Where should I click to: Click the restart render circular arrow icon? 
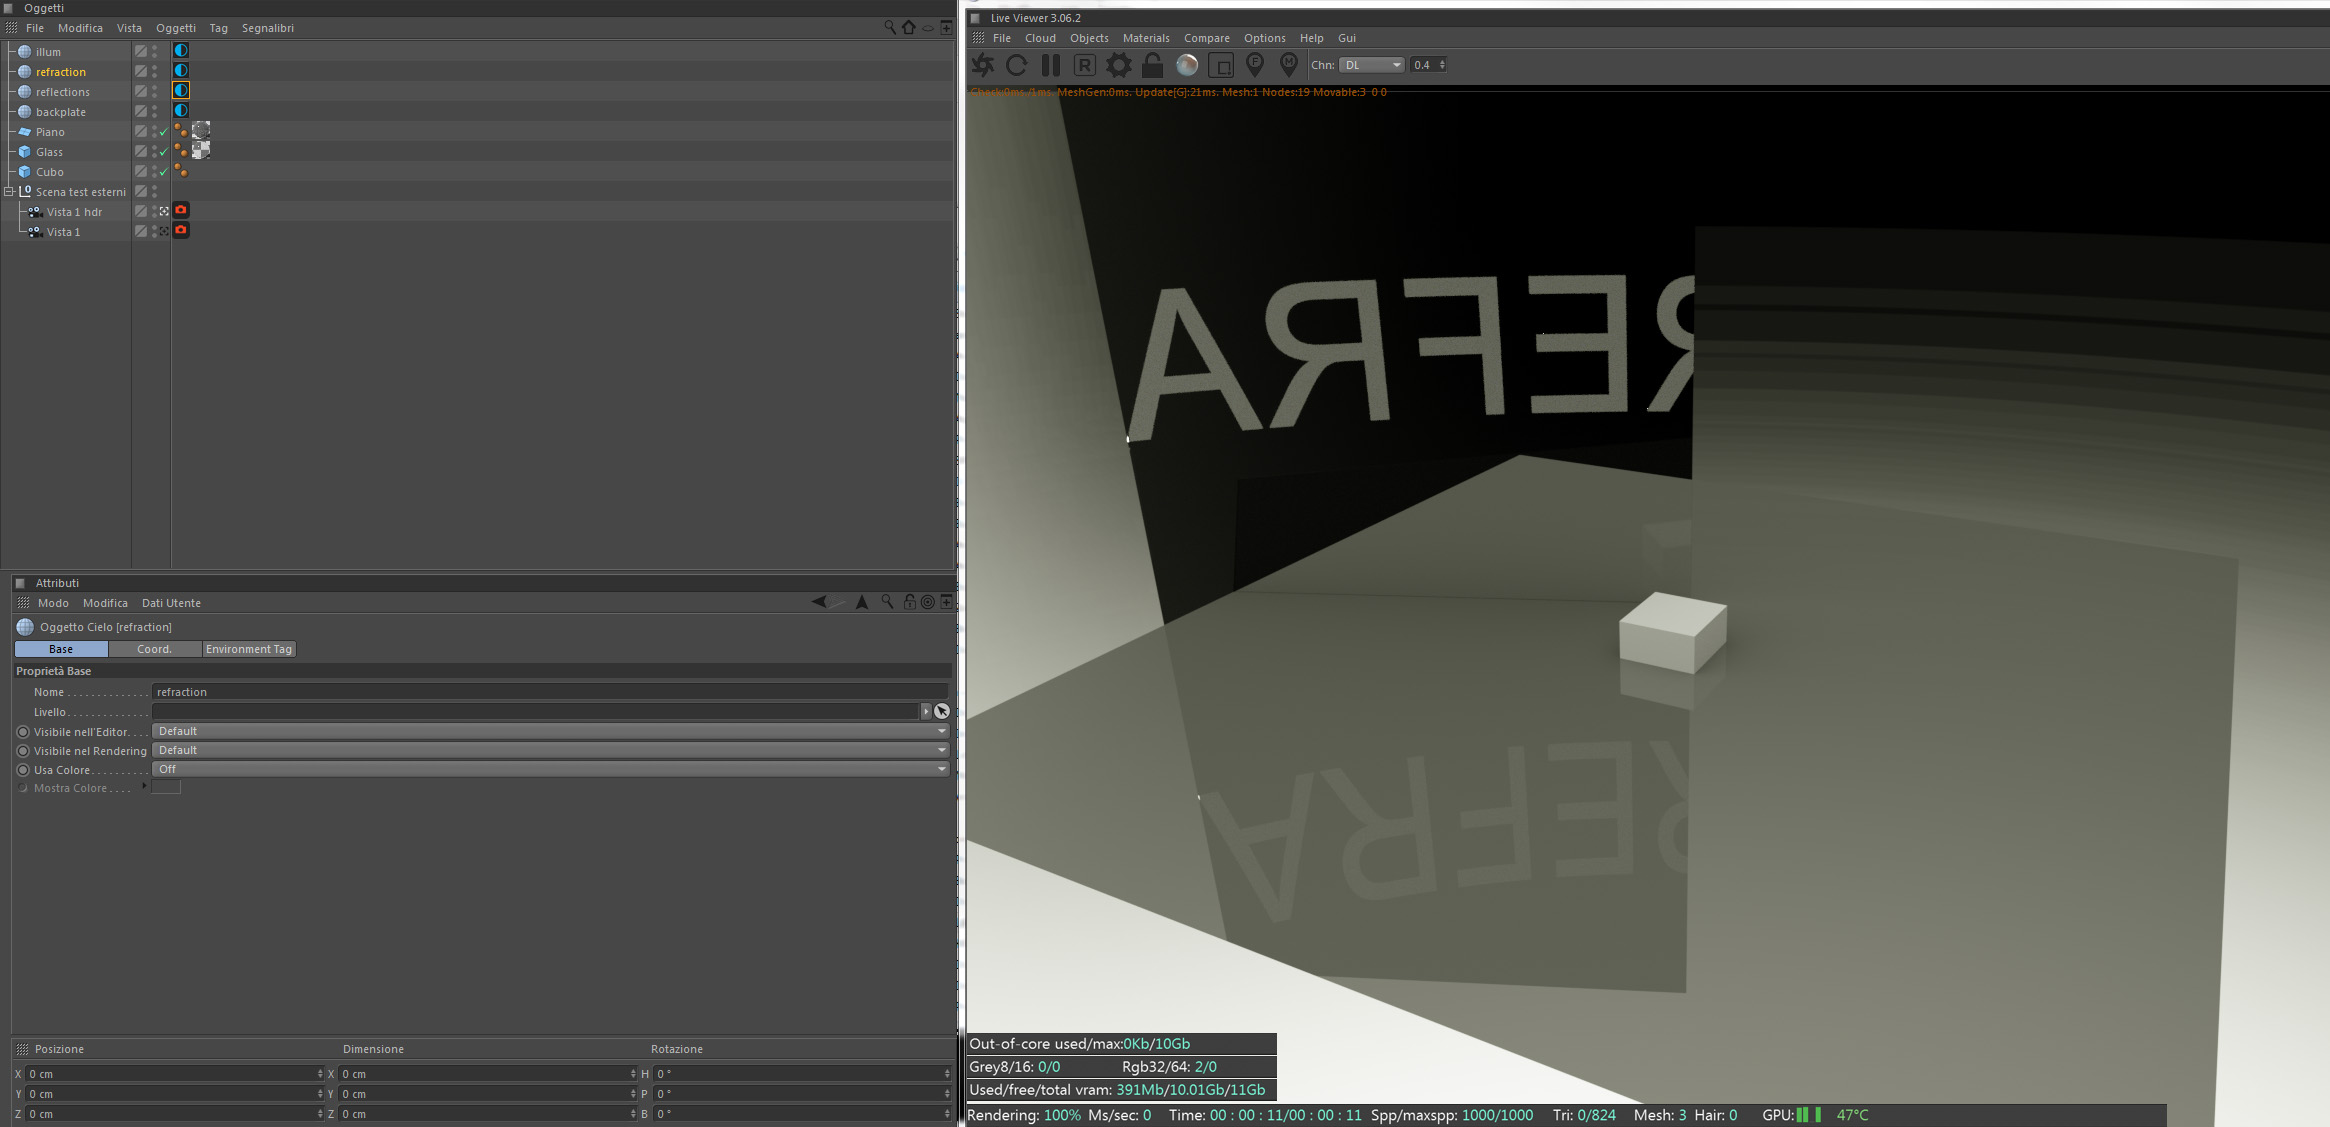(1016, 66)
